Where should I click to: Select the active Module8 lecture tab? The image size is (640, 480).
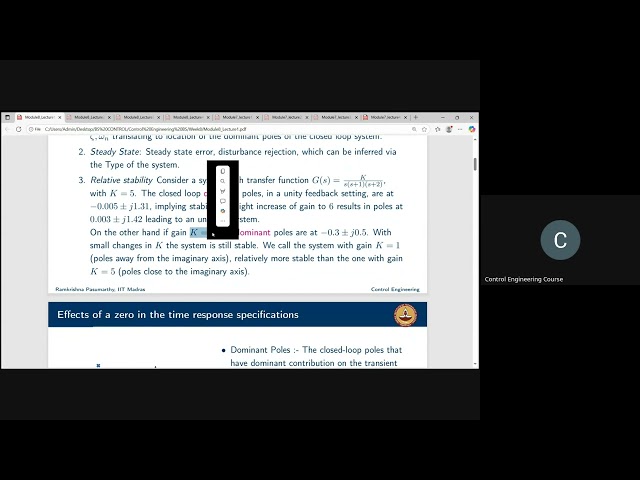click(39, 117)
